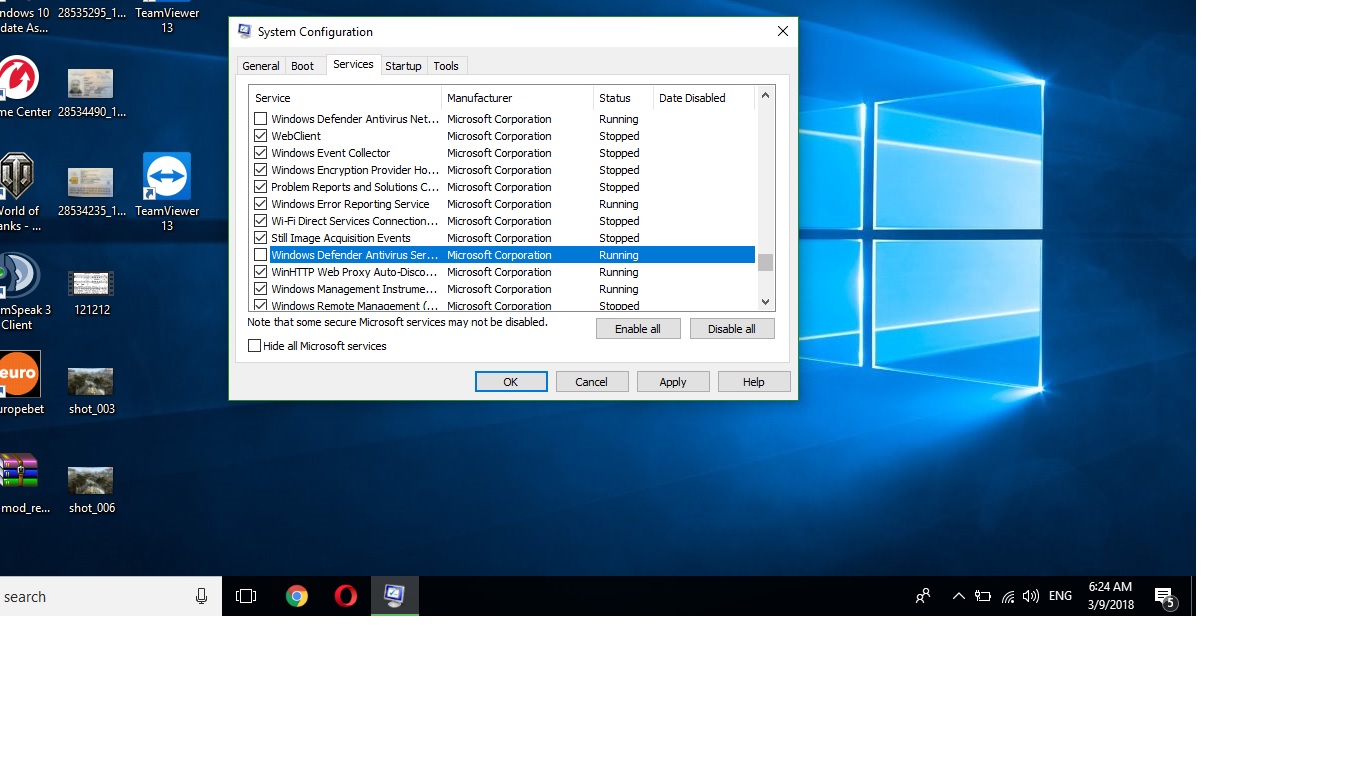Enable the Windows Defender Antivirus Service checkbox

[261, 255]
